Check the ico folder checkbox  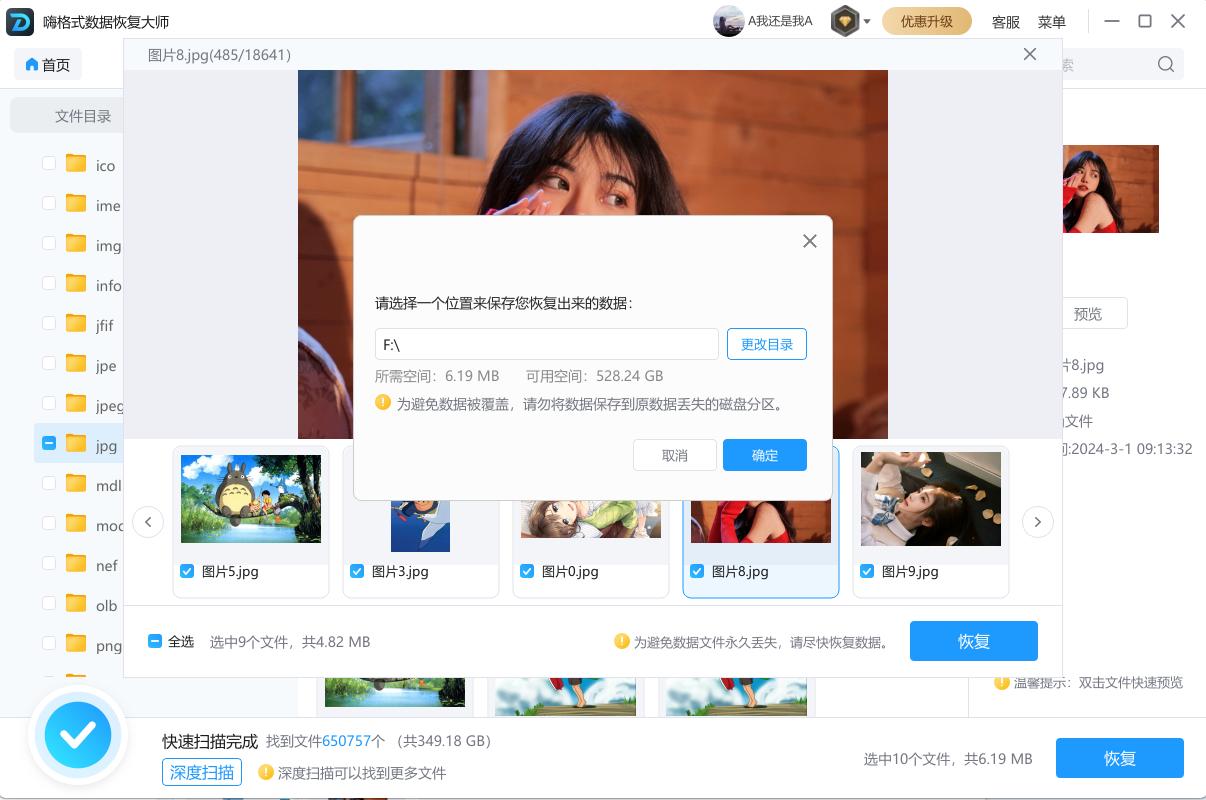(49, 163)
